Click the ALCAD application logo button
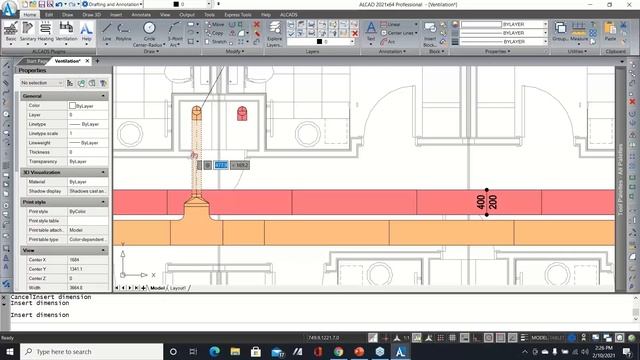640x360 pixels. [x=9, y=8]
